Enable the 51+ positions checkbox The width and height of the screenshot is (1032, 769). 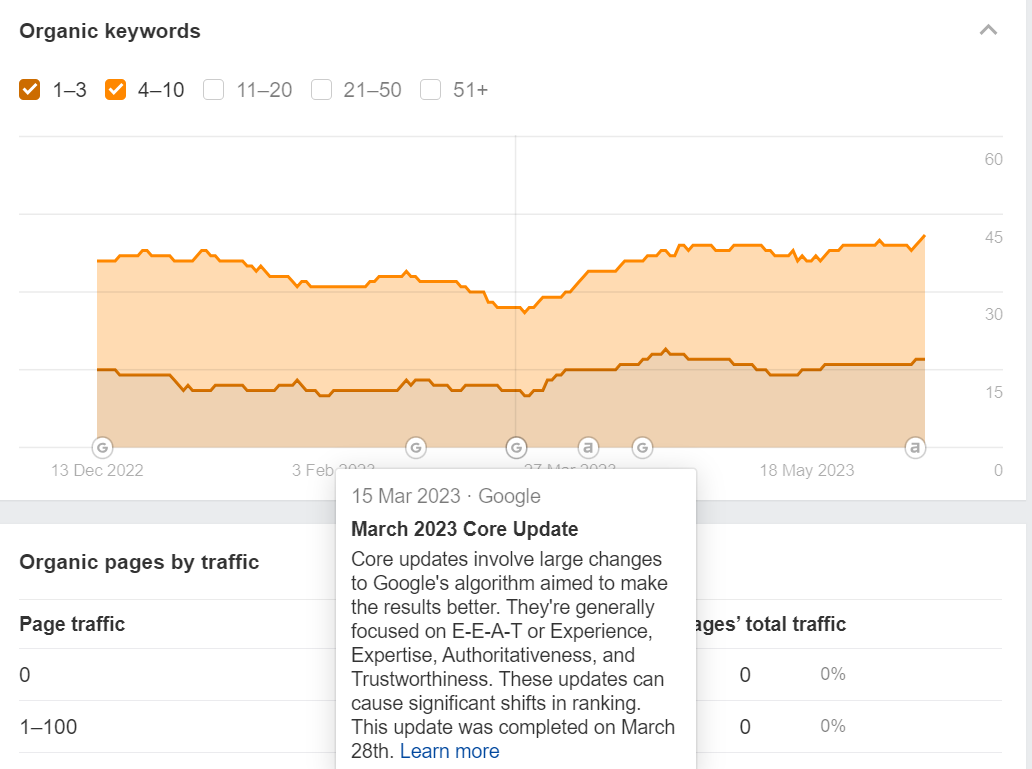[x=431, y=90]
